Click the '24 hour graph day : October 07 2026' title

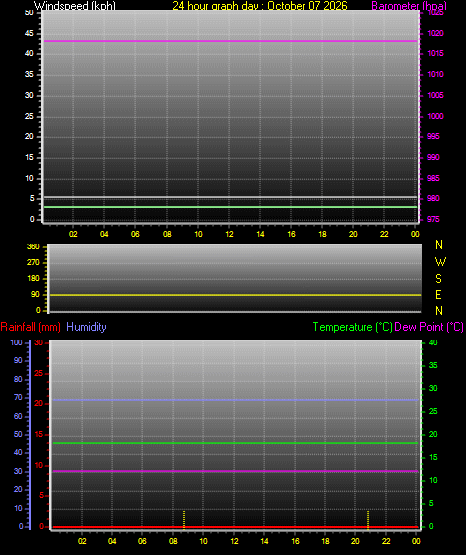pos(260,6)
